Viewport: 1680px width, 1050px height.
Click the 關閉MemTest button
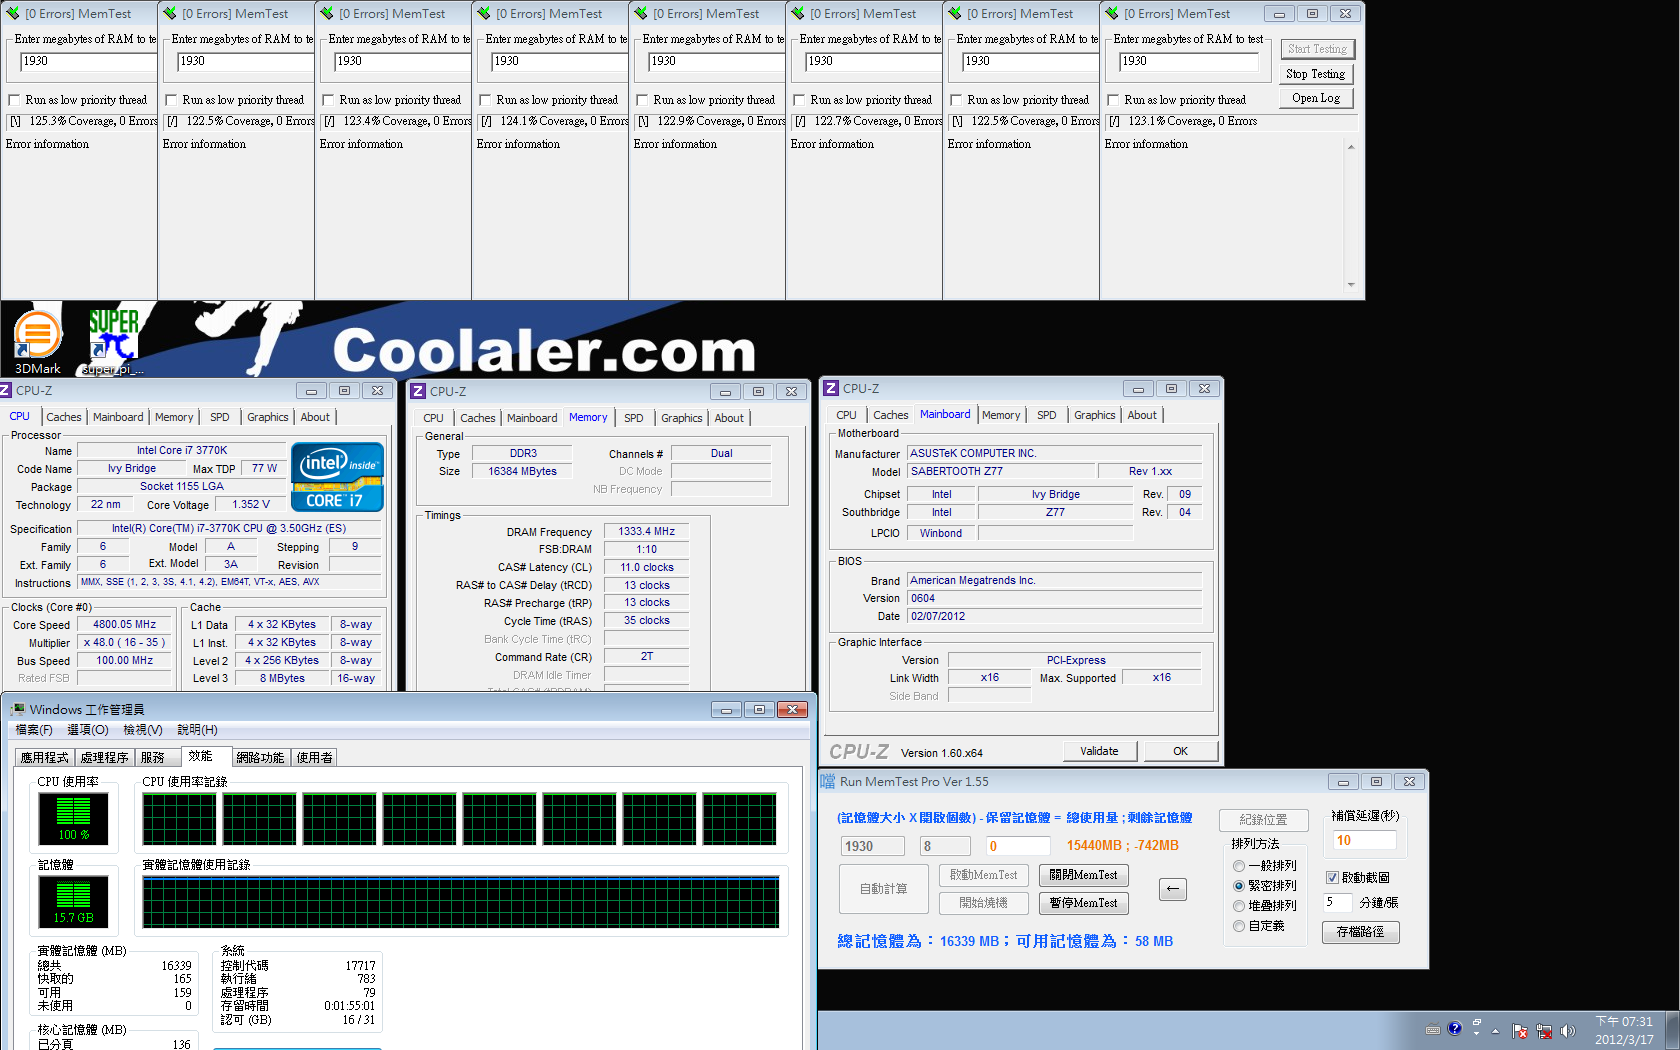1084,875
